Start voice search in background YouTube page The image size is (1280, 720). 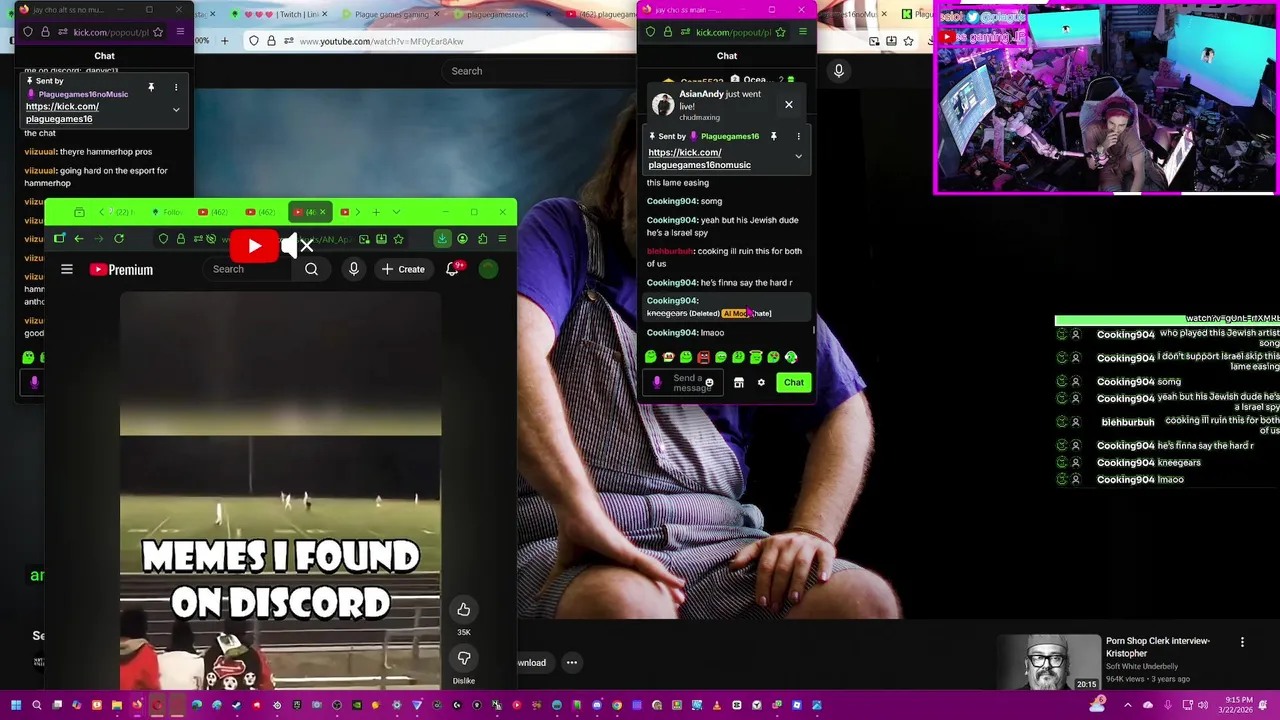839,70
